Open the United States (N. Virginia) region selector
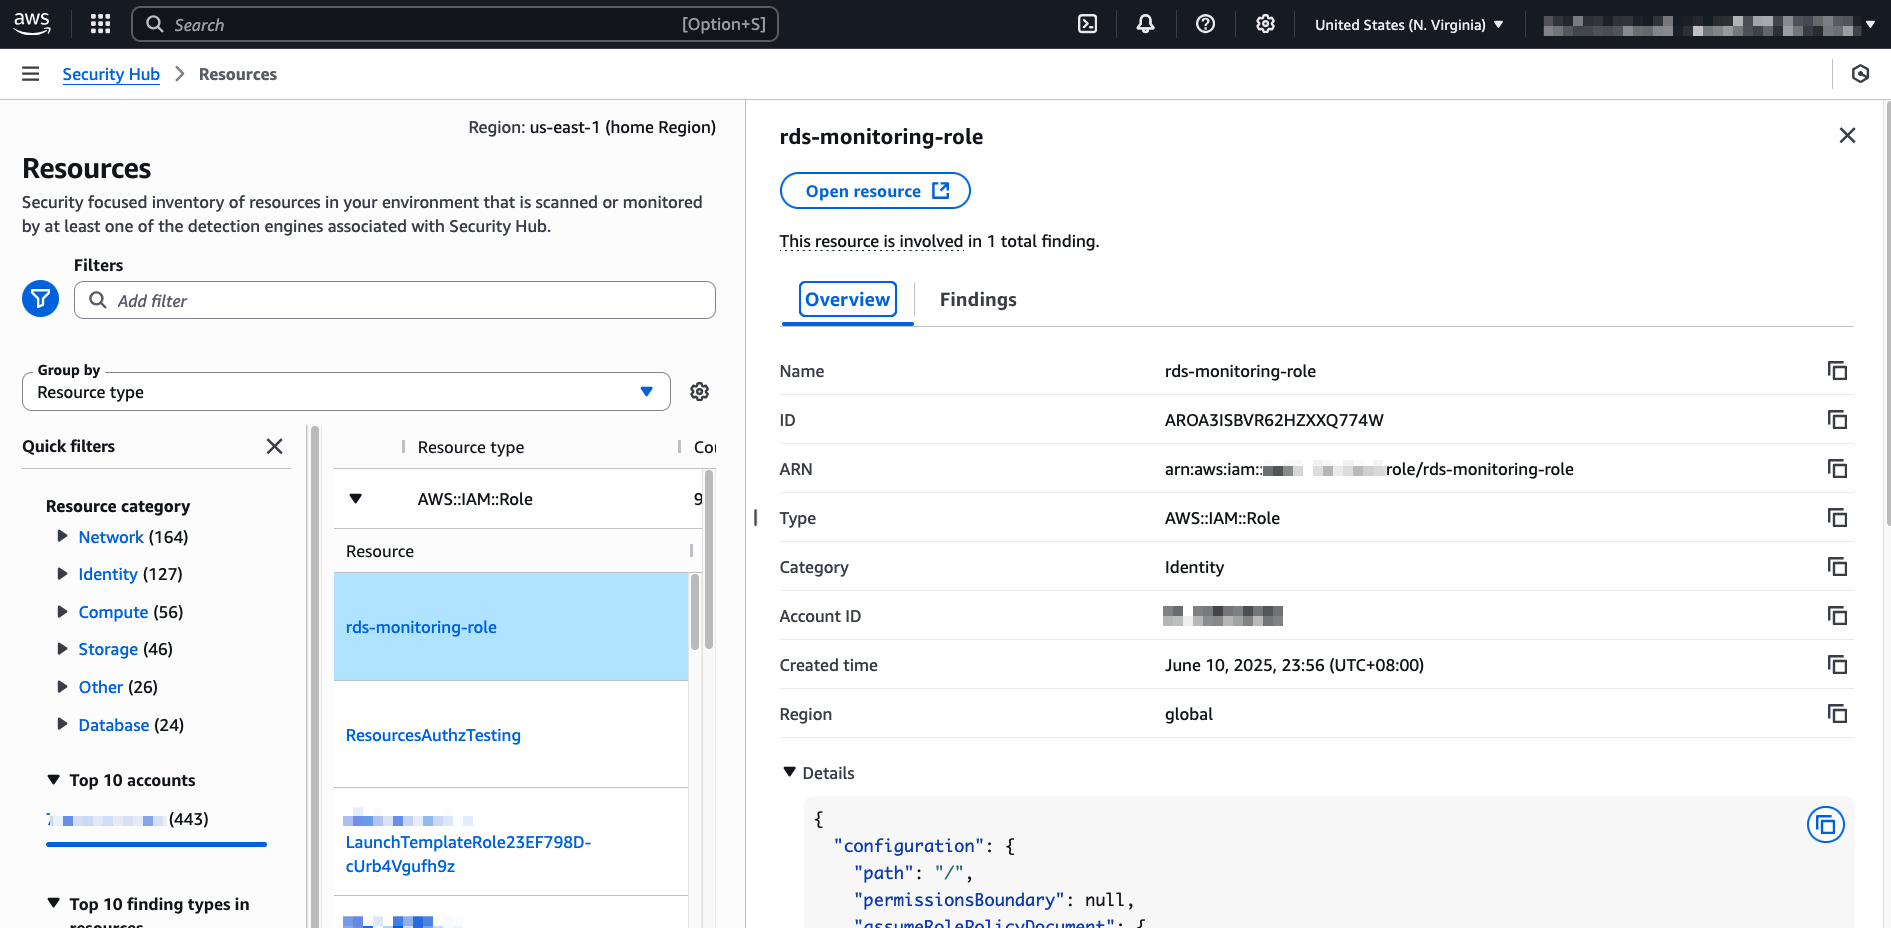Screen dimensions: 1891x928 [1409, 25]
